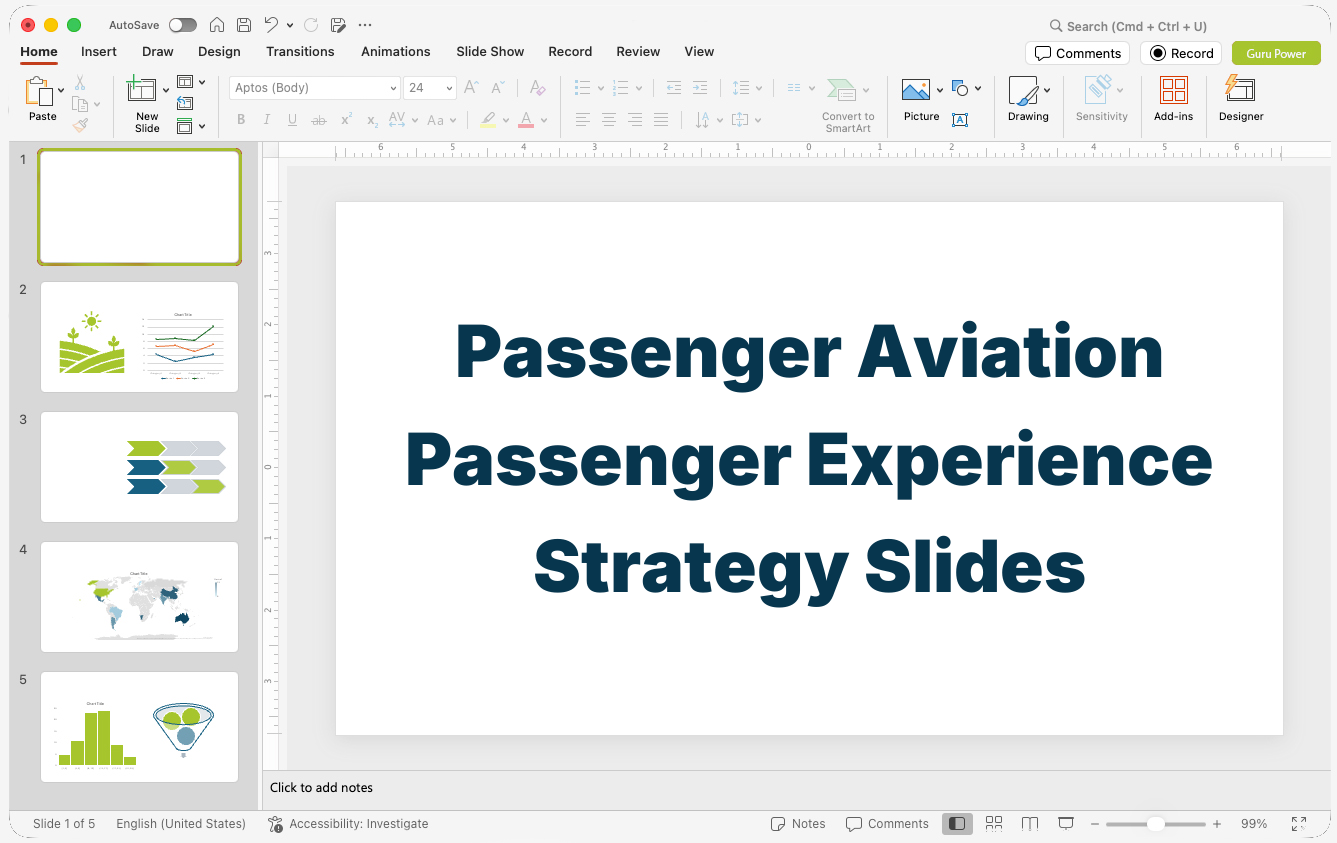Screen dimensions: 1337x843
Task: Click the Home icon in title bar
Action: pyautogui.click(x=217, y=25)
